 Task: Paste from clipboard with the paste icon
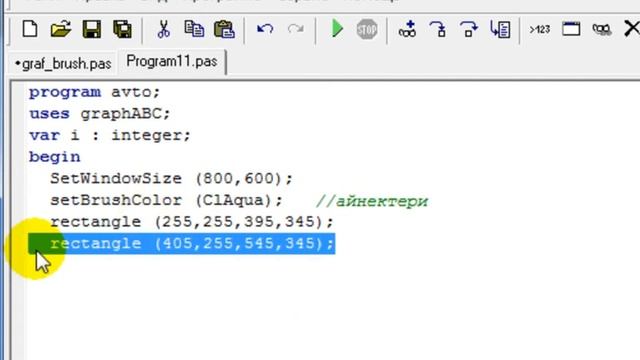[224, 29]
